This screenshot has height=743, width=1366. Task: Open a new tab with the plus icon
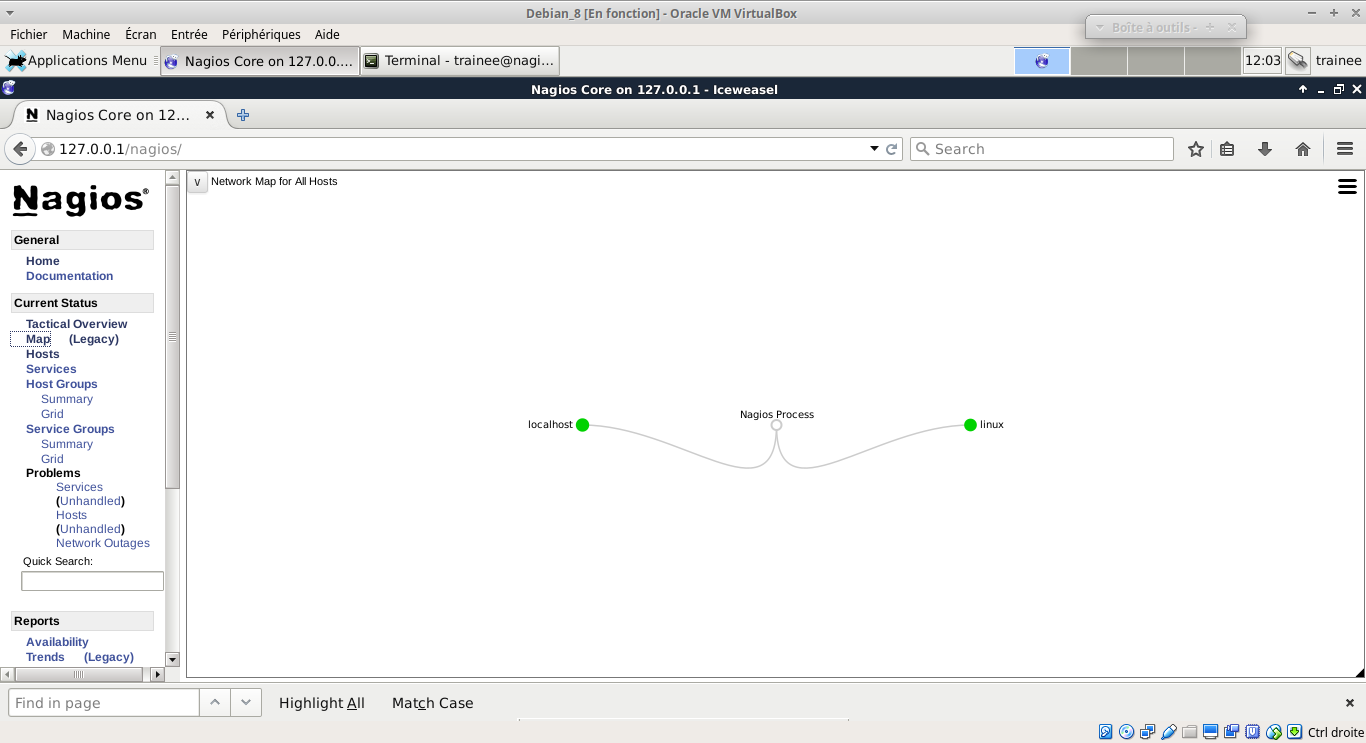pyautogui.click(x=243, y=115)
